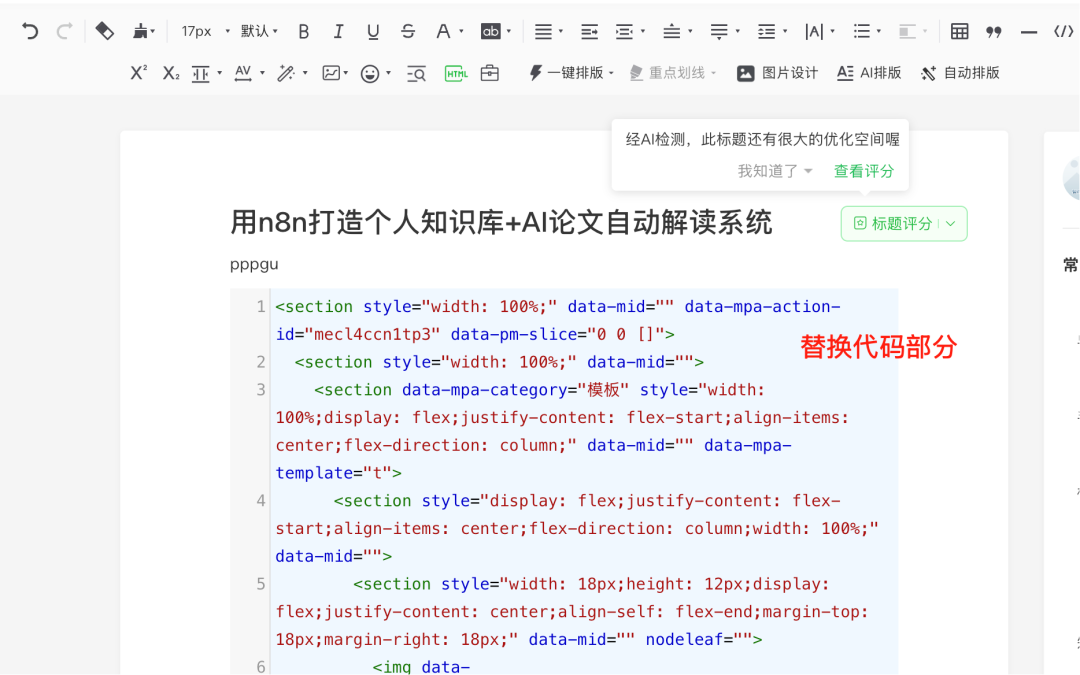Click the spacing before paragraph icon

point(672,32)
